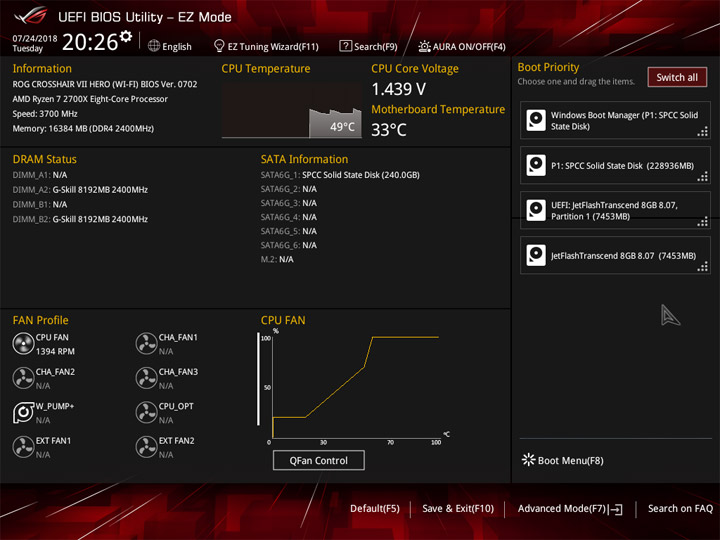Click the Advanced Mode exit arrow icon

tap(616, 509)
